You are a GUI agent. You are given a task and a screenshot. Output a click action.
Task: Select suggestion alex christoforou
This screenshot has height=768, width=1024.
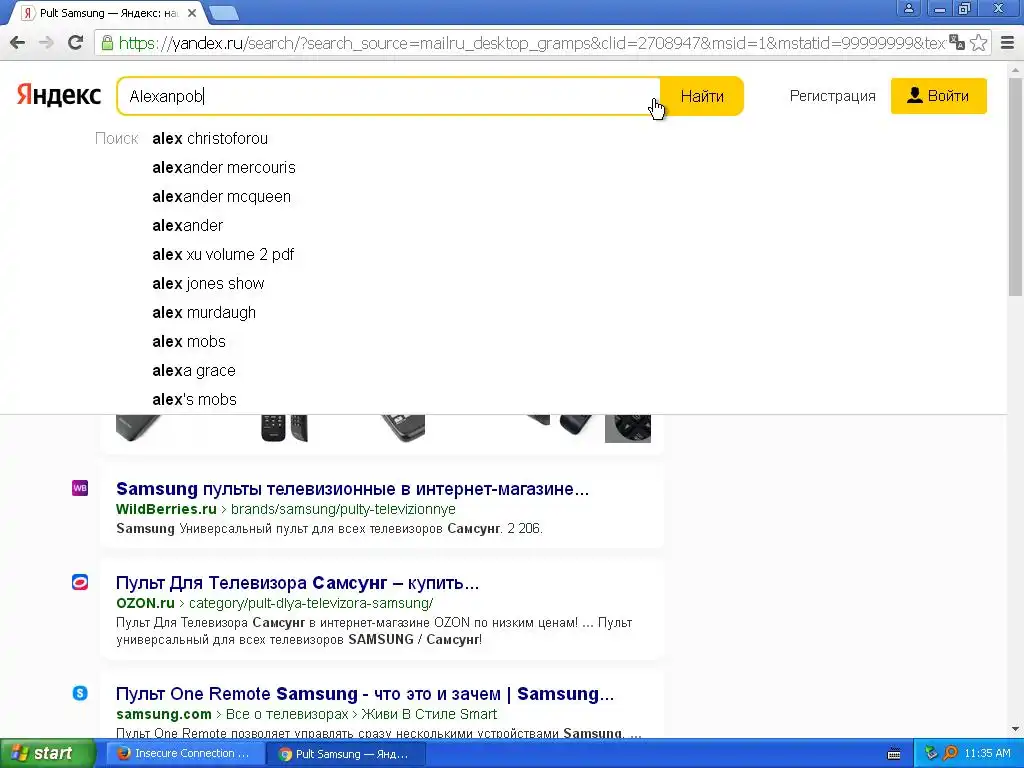click(x=210, y=138)
